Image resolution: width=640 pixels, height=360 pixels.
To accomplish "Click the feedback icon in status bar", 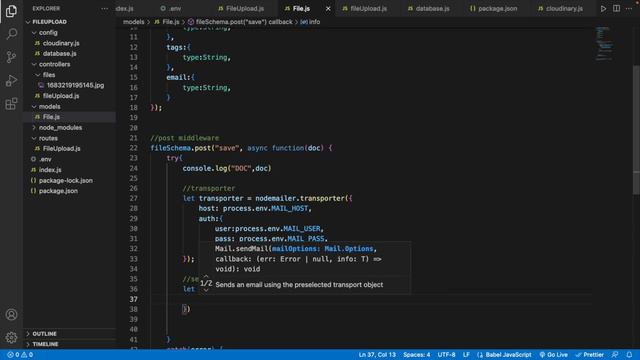I will tap(615, 355).
